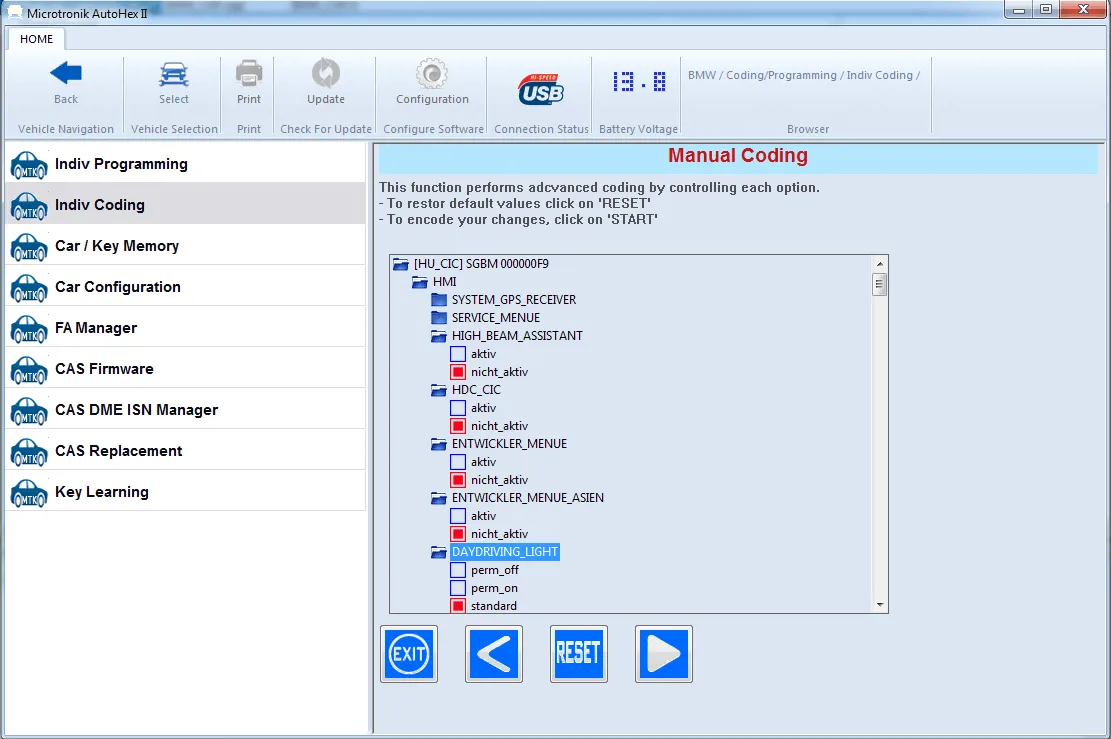Select the perm_on checkbox
The height and width of the screenshot is (739, 1111).
(x=458, y=588)
